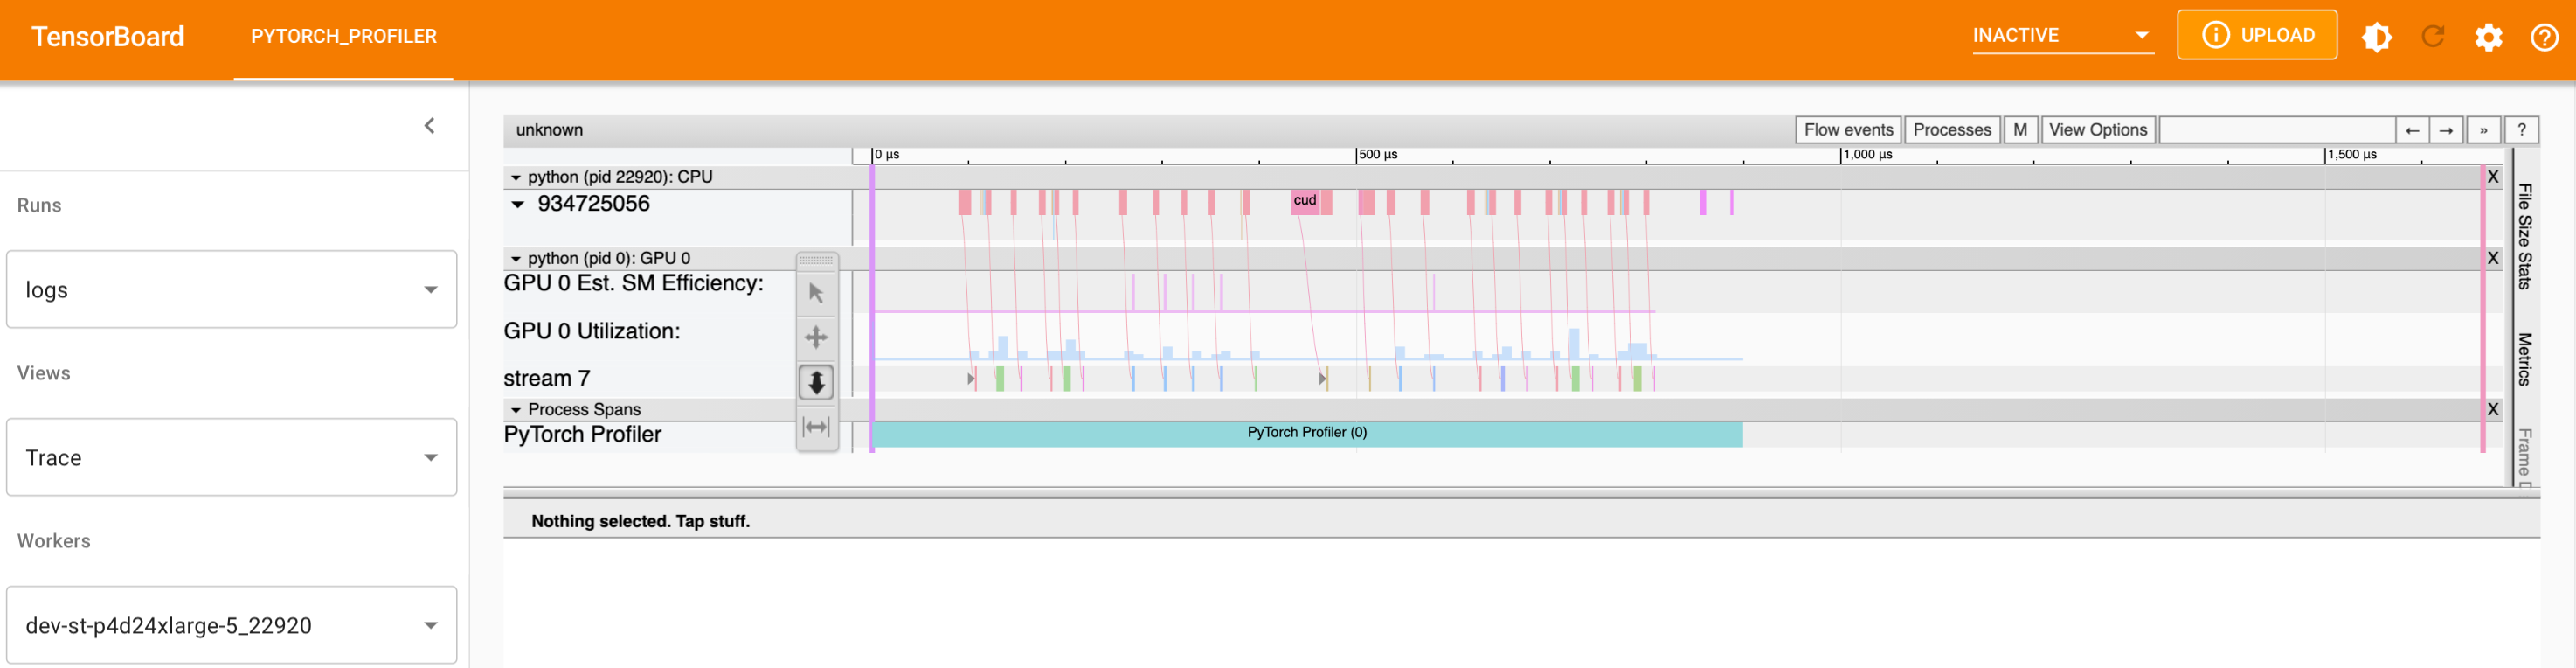Select the zoom tool
The image size is (2576, 668).
click(816, 382)
